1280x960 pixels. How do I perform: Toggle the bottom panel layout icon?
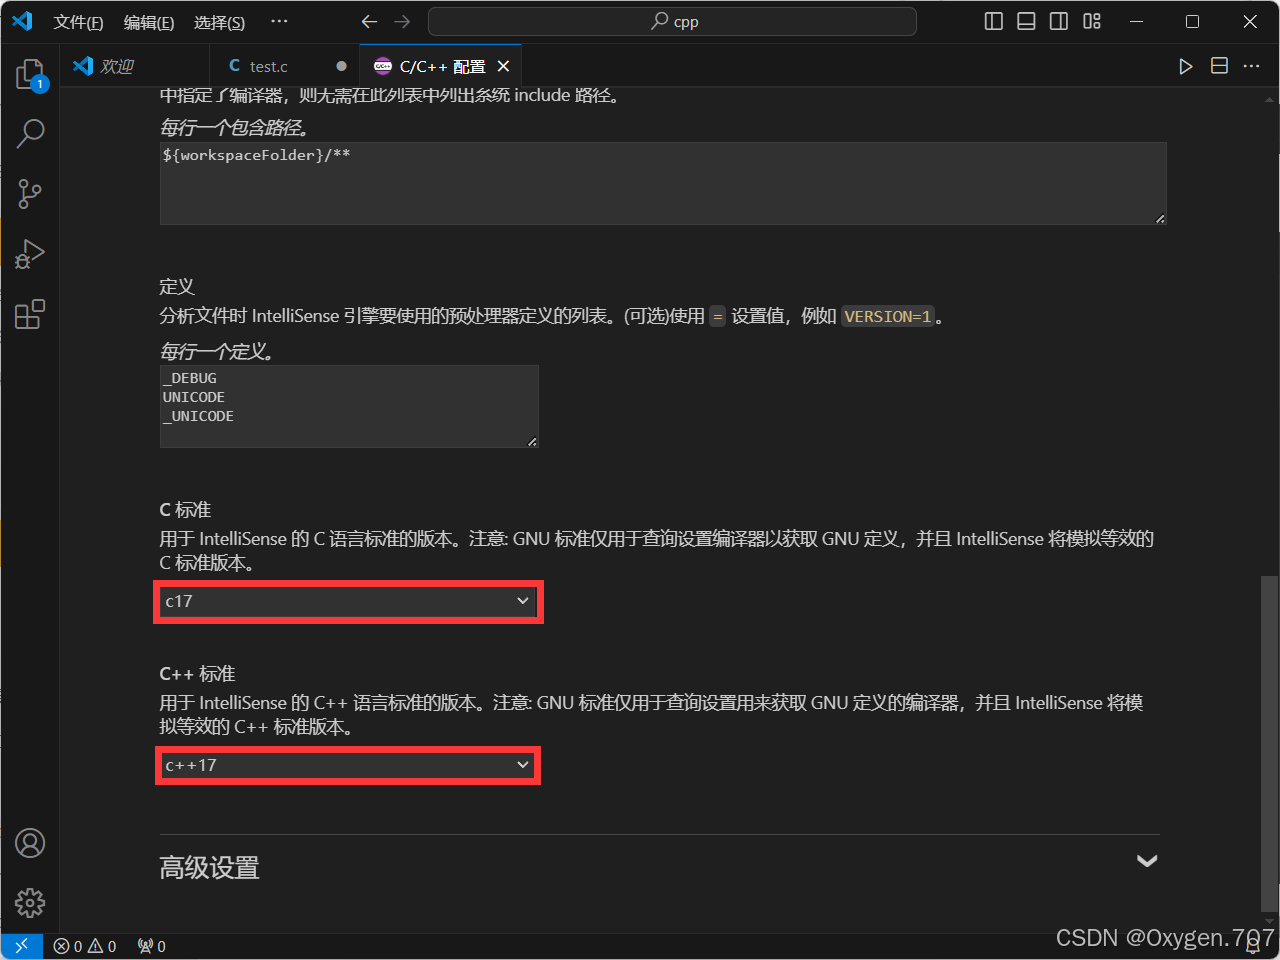[x=1026, y=21]
